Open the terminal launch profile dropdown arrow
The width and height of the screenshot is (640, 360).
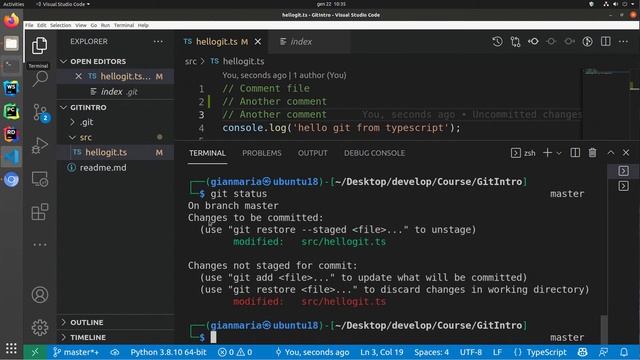pos(559,153)
